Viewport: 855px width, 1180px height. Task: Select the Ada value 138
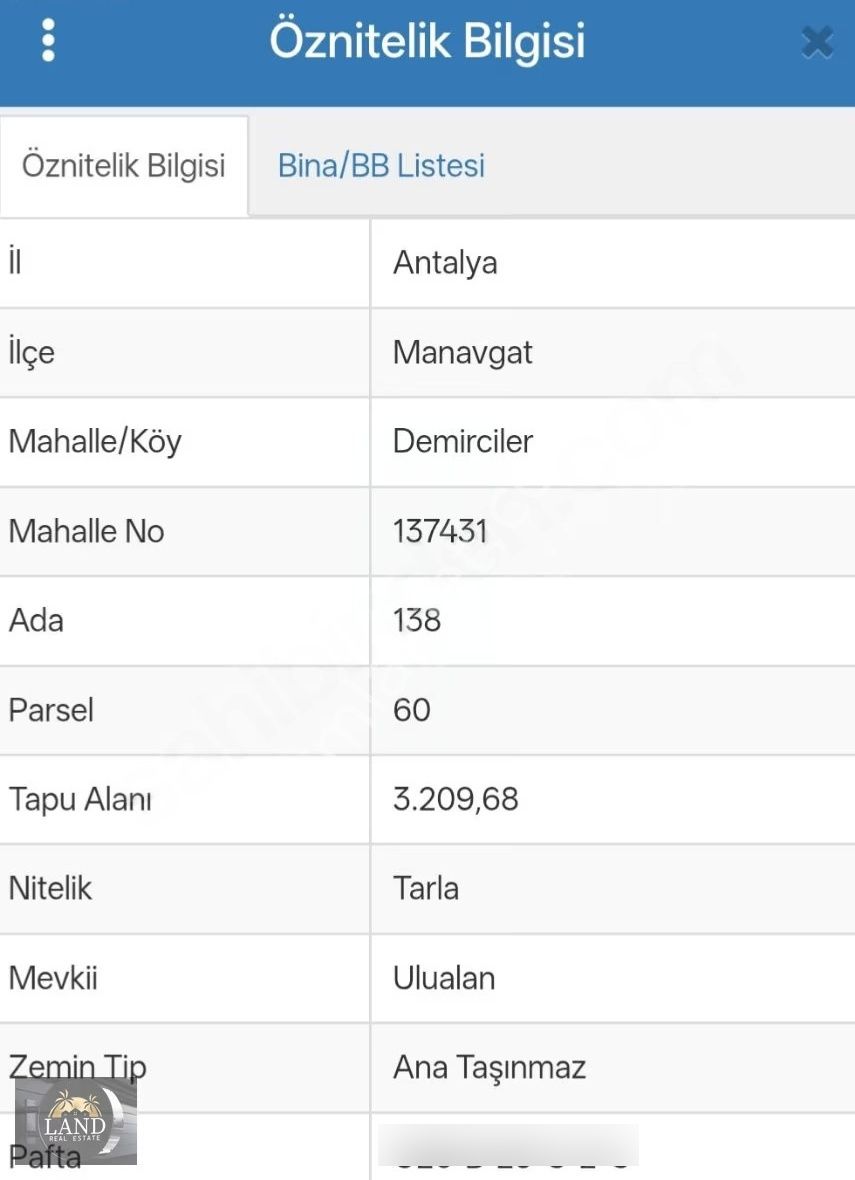pos(416,620)
